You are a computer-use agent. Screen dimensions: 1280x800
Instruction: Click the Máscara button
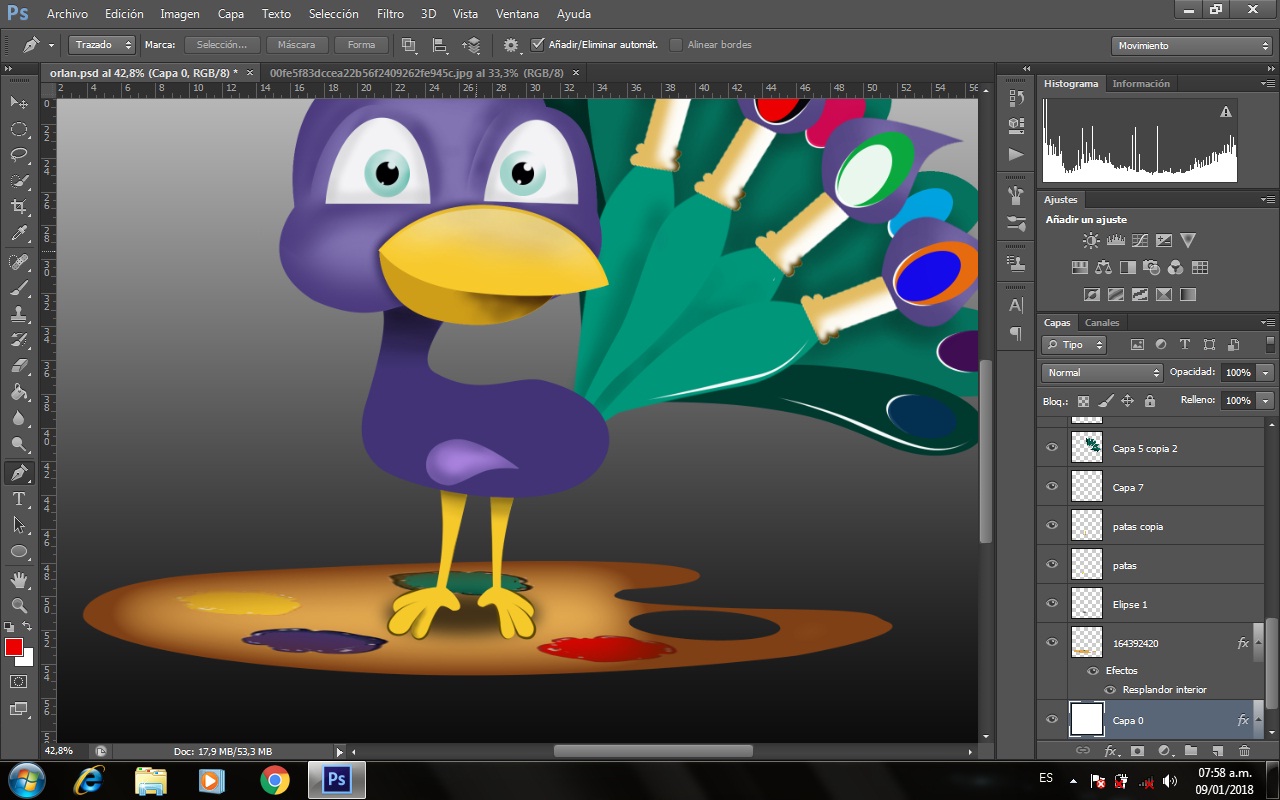297,45
